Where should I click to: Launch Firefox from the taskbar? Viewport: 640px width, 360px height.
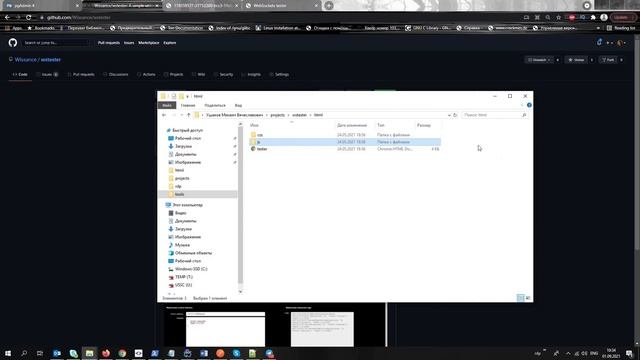click(106, 353)
